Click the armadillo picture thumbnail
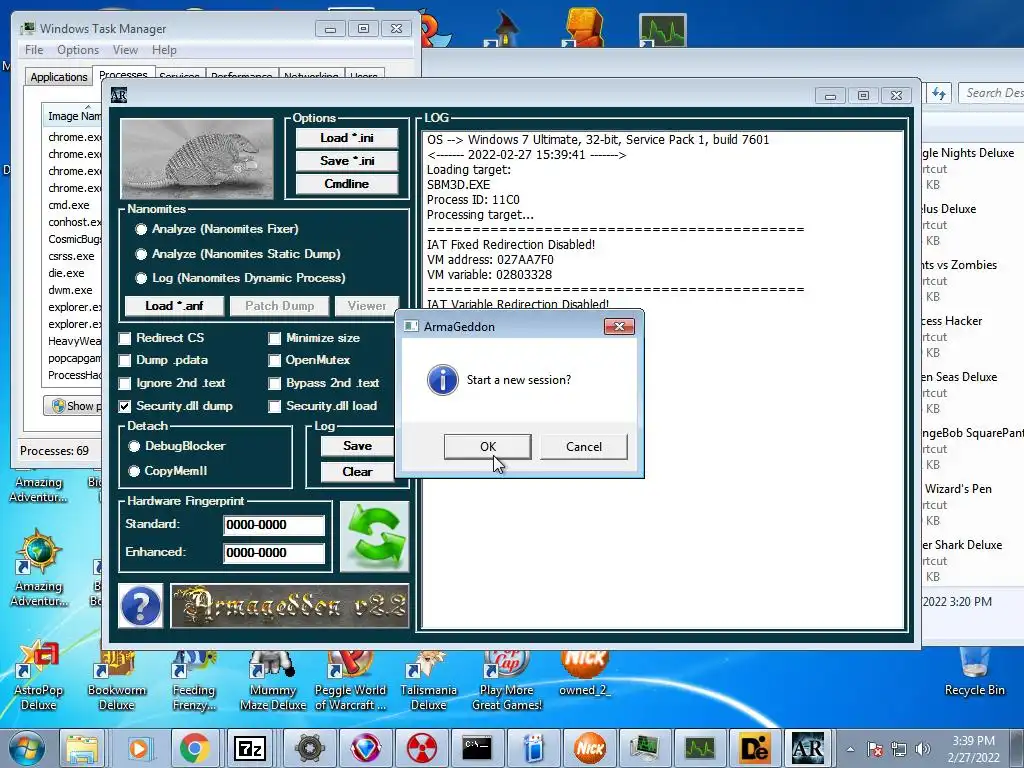 tap(197, 159)
